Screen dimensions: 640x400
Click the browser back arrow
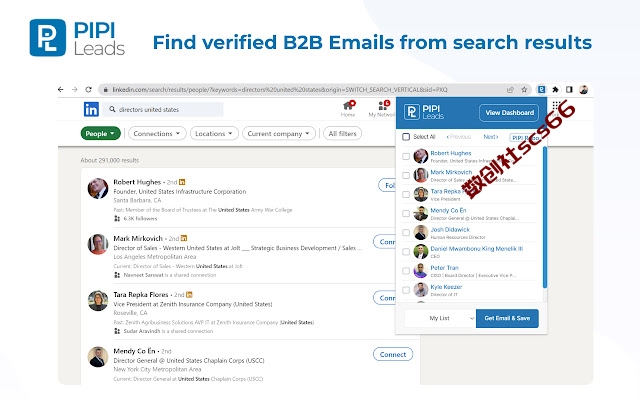(60, 89)
